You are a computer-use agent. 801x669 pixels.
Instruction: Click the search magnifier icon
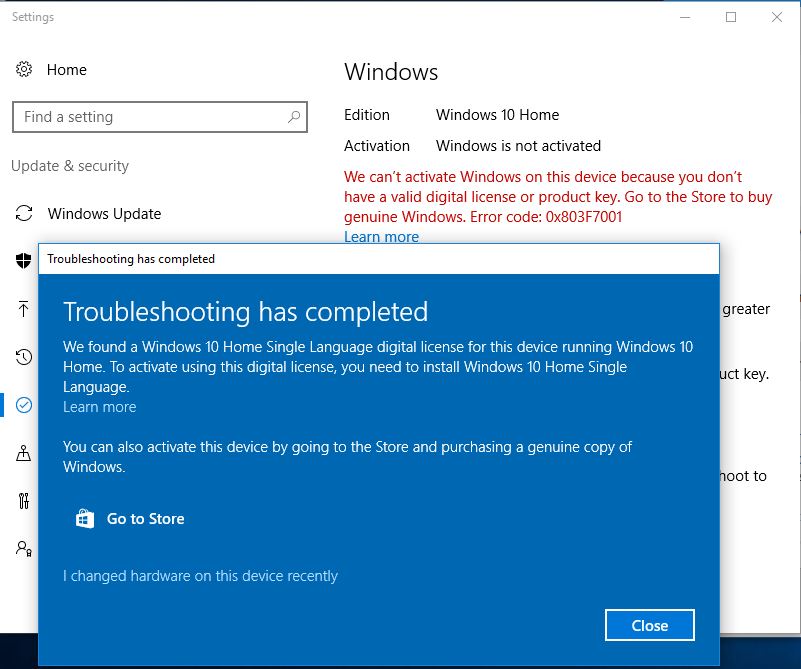click(x=294, y=117)
